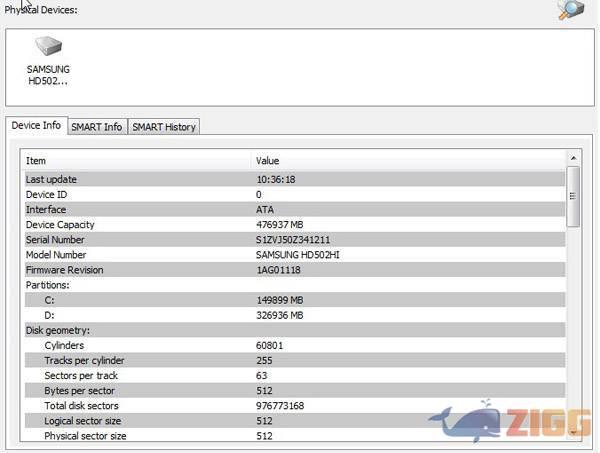Click the 149899 MB value
The image size is (600, 453).
pos(280,300)
